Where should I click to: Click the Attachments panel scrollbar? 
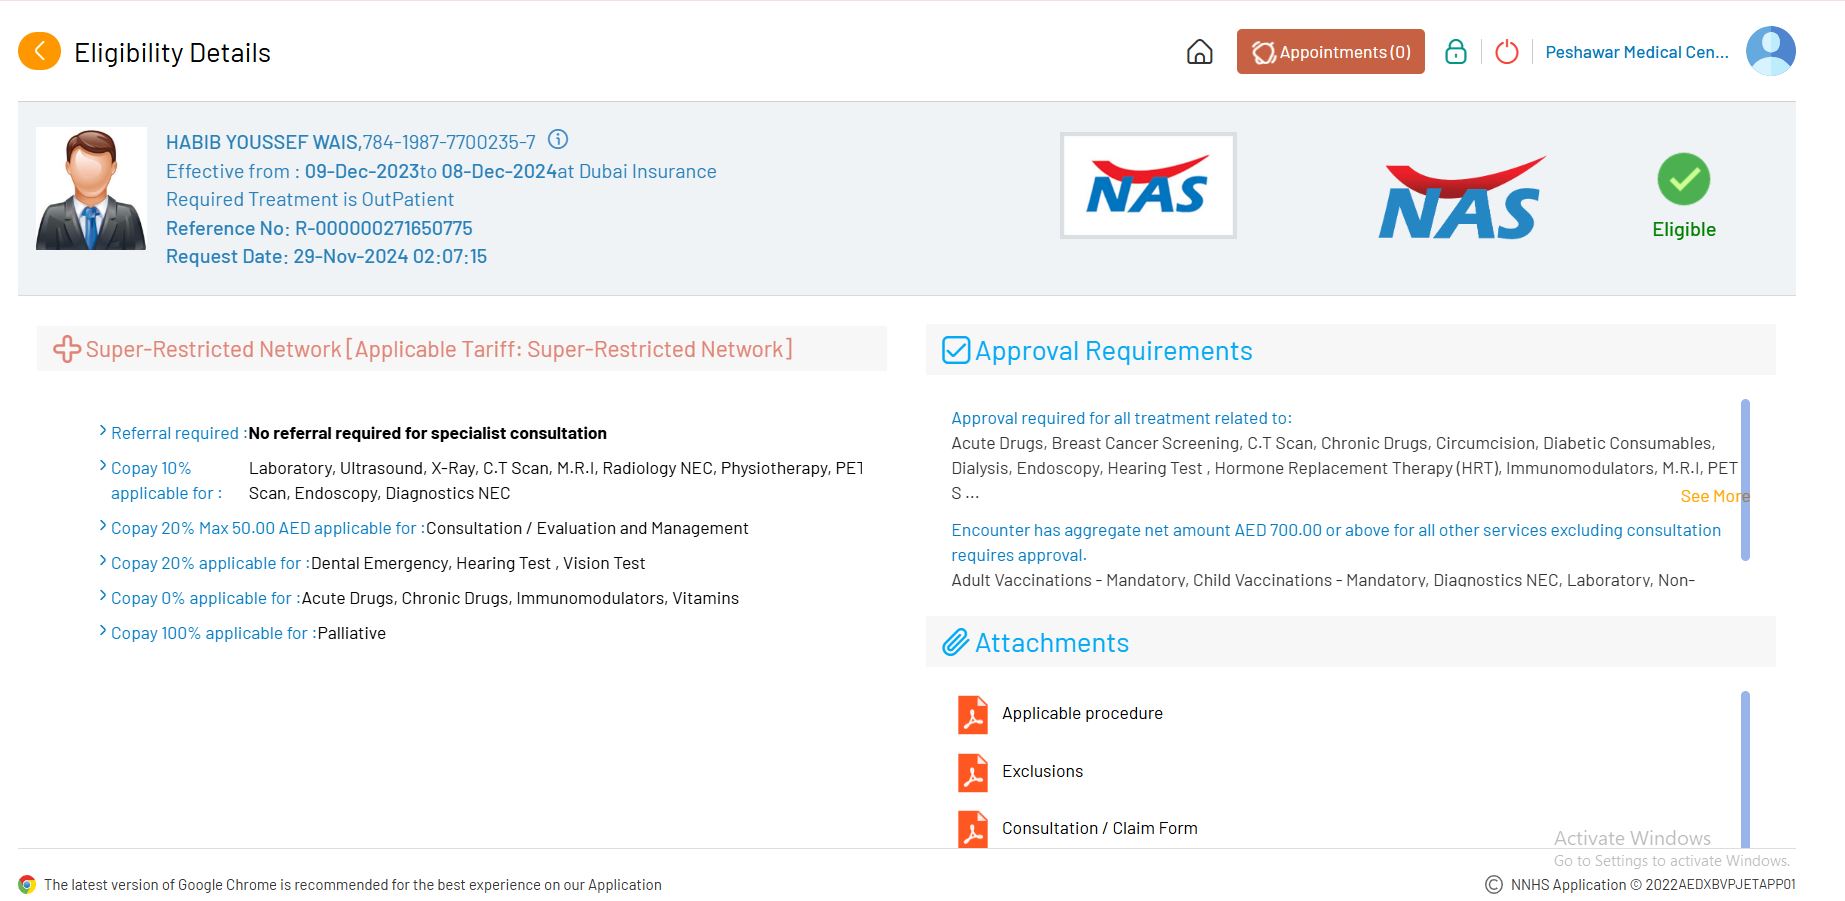(x=1745, y=768)
